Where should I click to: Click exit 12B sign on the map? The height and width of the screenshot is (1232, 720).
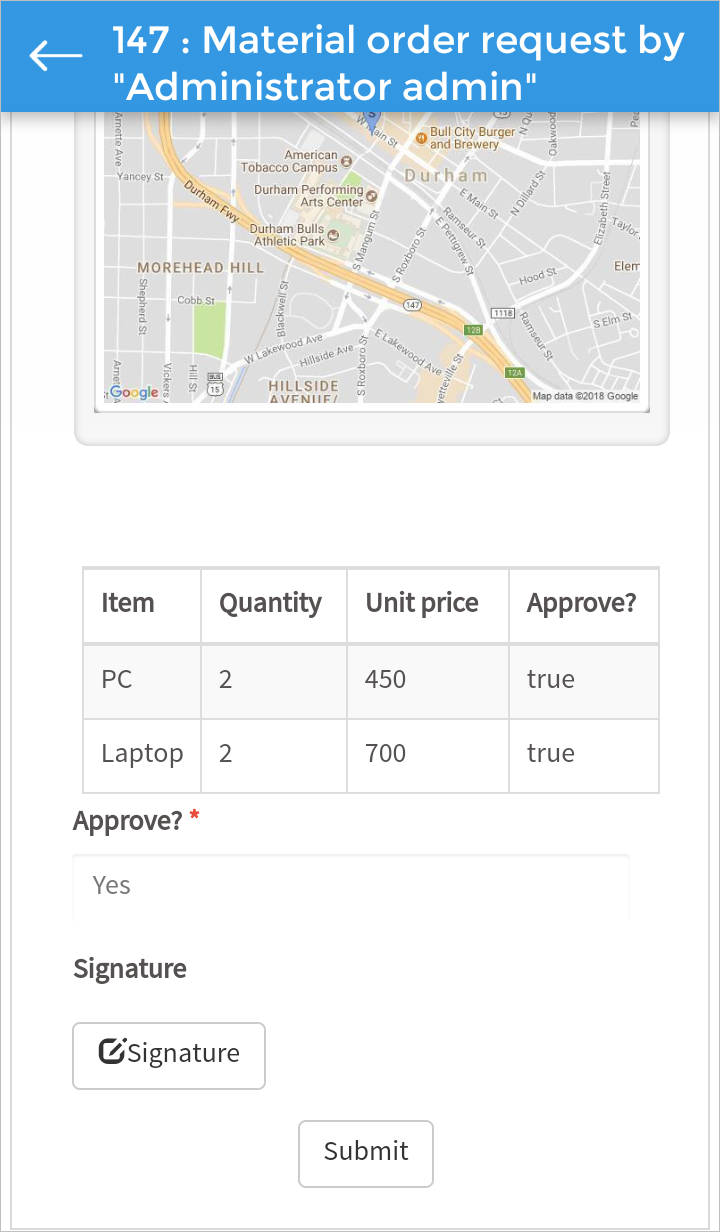tap(473, 329)
